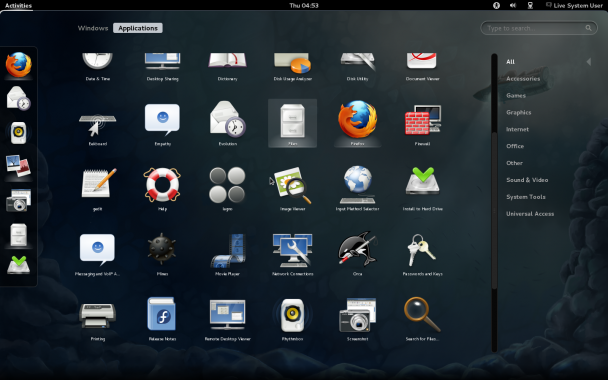Launch Input Method Selector
608x380 pixels.
coord(357,188)
